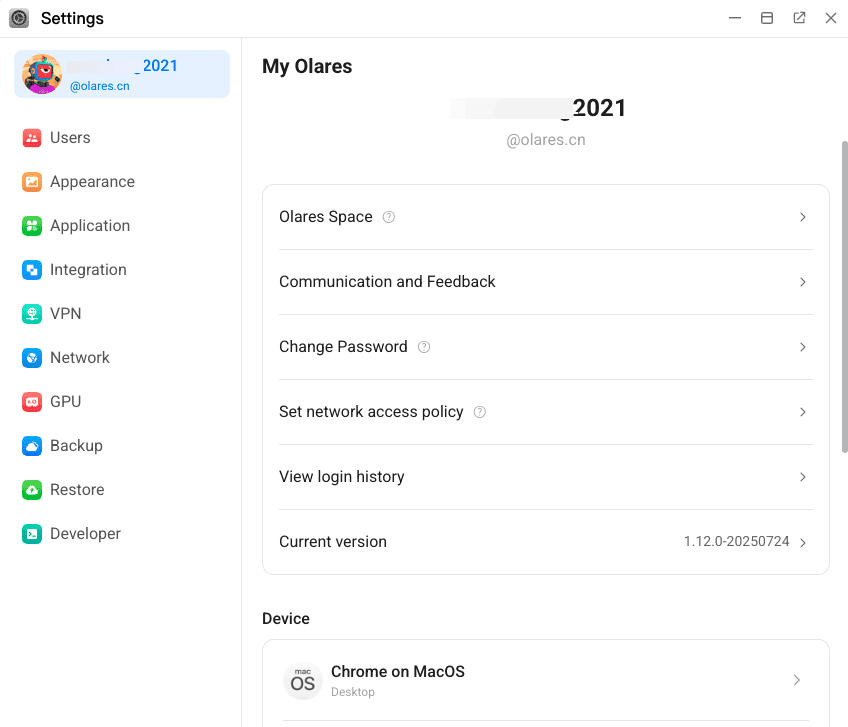Click the @olares.cn domain under the profile name
The width and height of the screenshot is (848, 727).
546,140
